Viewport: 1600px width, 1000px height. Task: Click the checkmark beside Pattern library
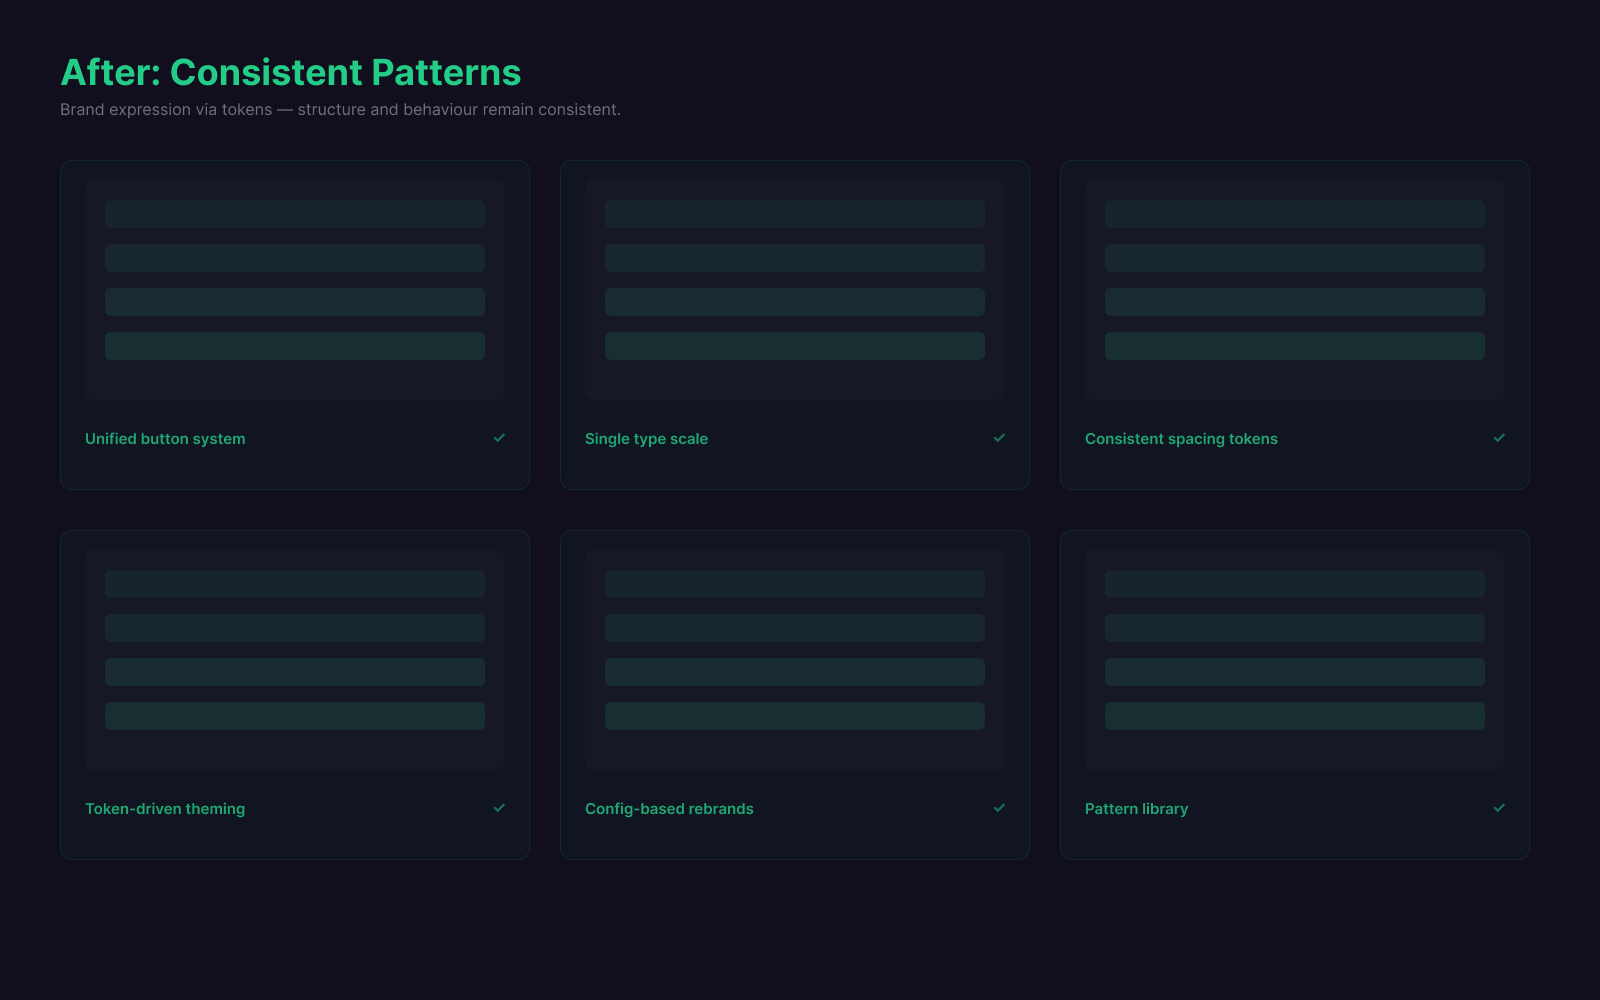[1499, 808]
